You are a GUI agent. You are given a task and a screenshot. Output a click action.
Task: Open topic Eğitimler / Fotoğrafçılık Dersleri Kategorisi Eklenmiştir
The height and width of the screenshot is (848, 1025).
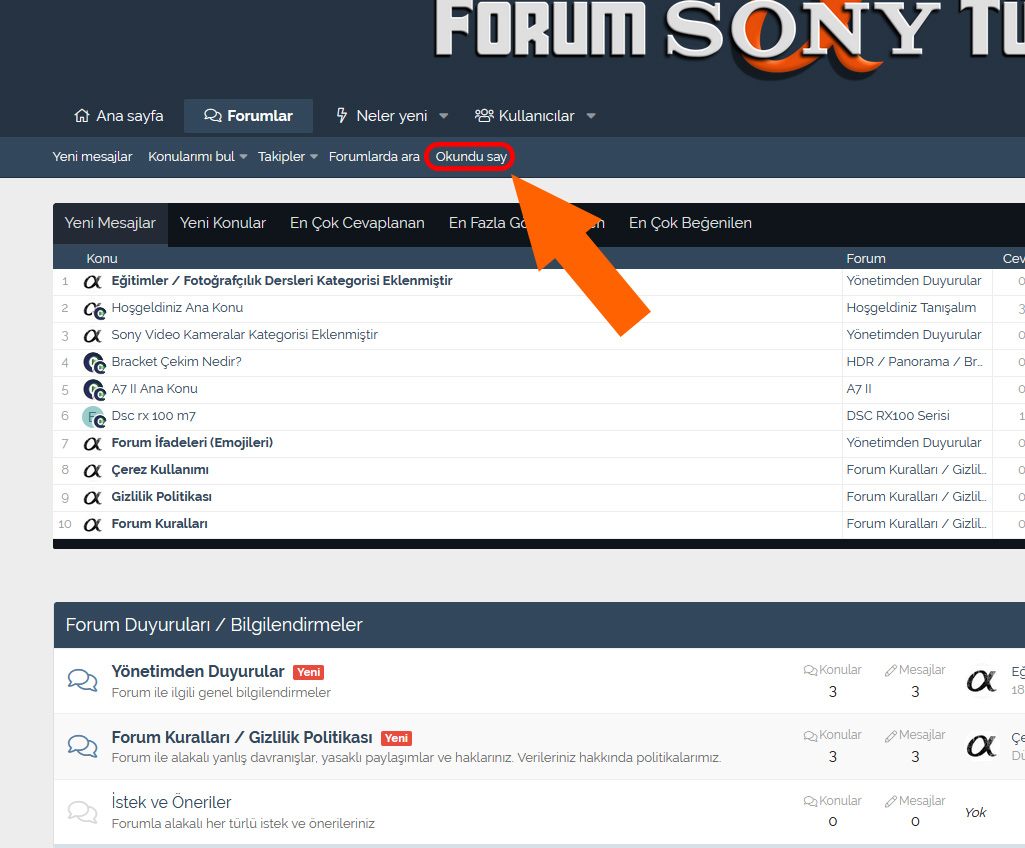coord(282,281)
